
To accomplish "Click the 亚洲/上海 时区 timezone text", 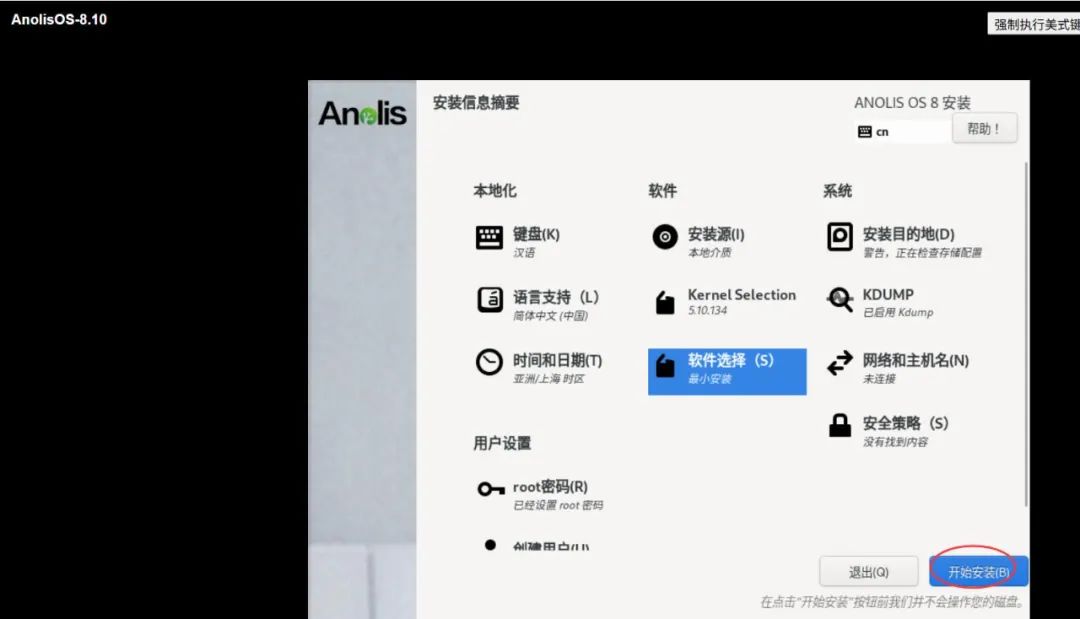I will tap(548, 379).
